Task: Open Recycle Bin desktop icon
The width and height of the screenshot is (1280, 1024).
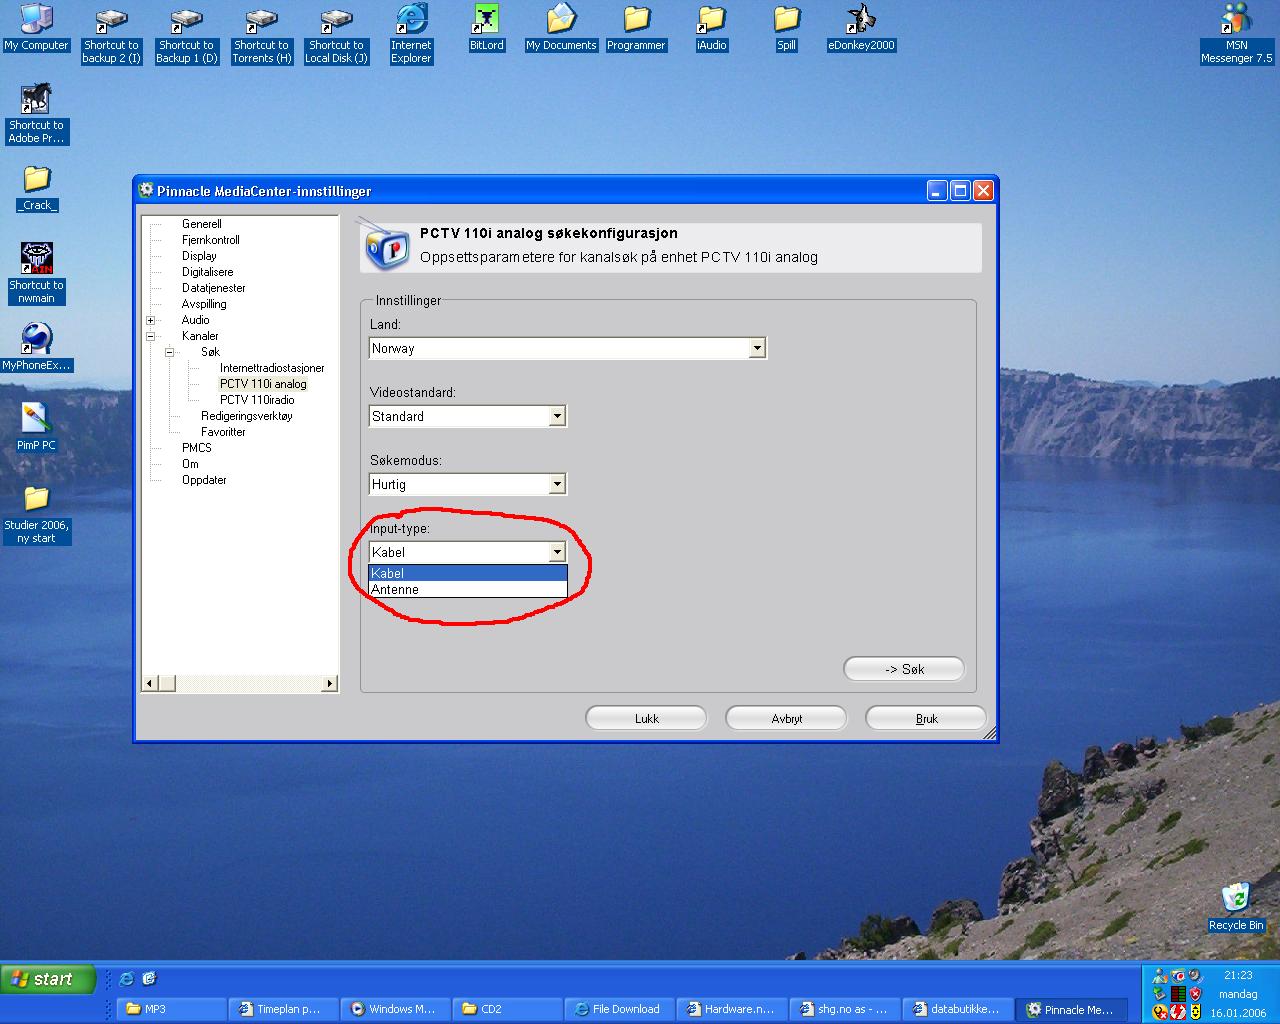Action: (x=1236, y=908)
